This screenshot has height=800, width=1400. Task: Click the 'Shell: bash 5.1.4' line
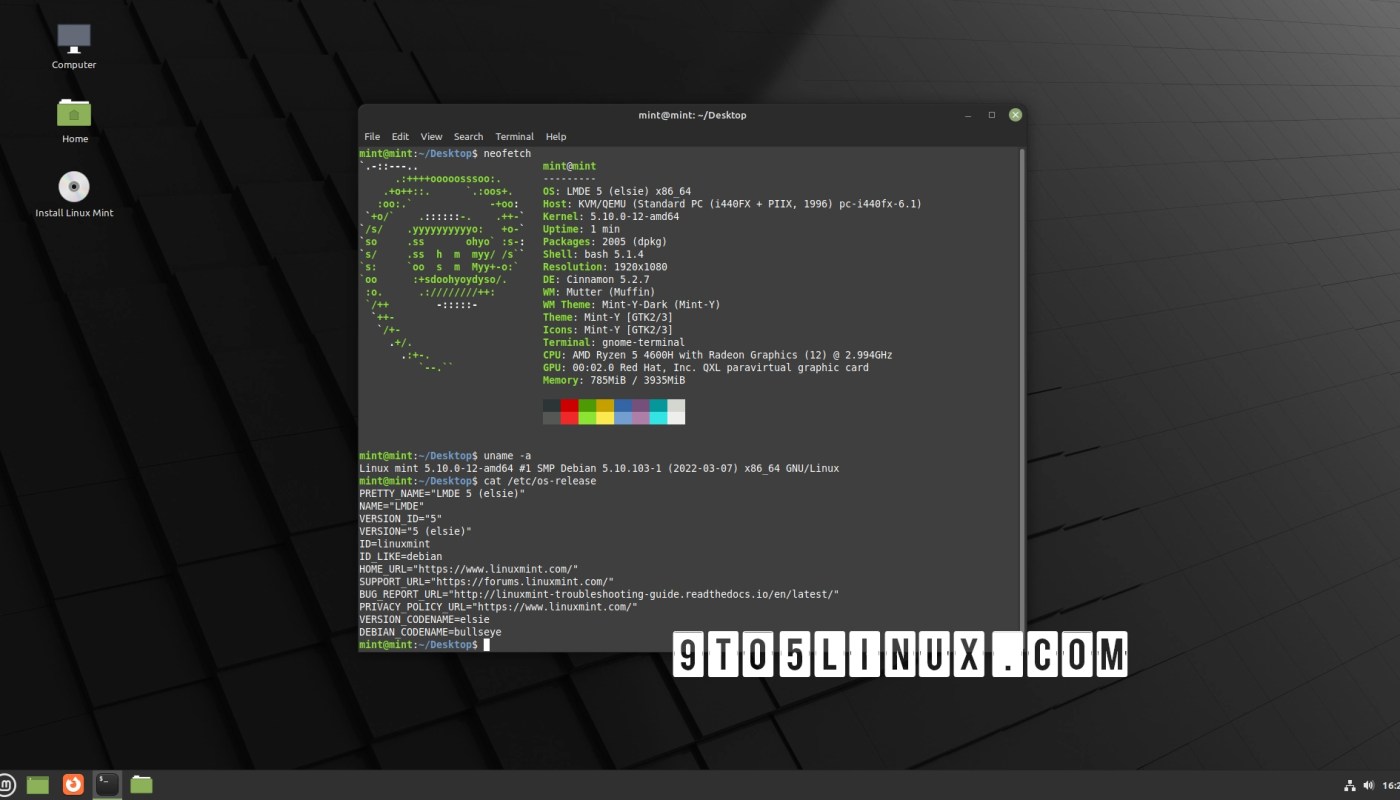tap(592, 254)
